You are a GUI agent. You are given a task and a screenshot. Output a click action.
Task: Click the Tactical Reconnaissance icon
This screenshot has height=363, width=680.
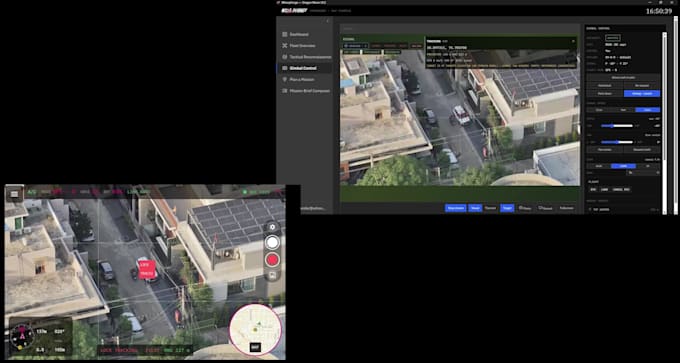(285, 57)
